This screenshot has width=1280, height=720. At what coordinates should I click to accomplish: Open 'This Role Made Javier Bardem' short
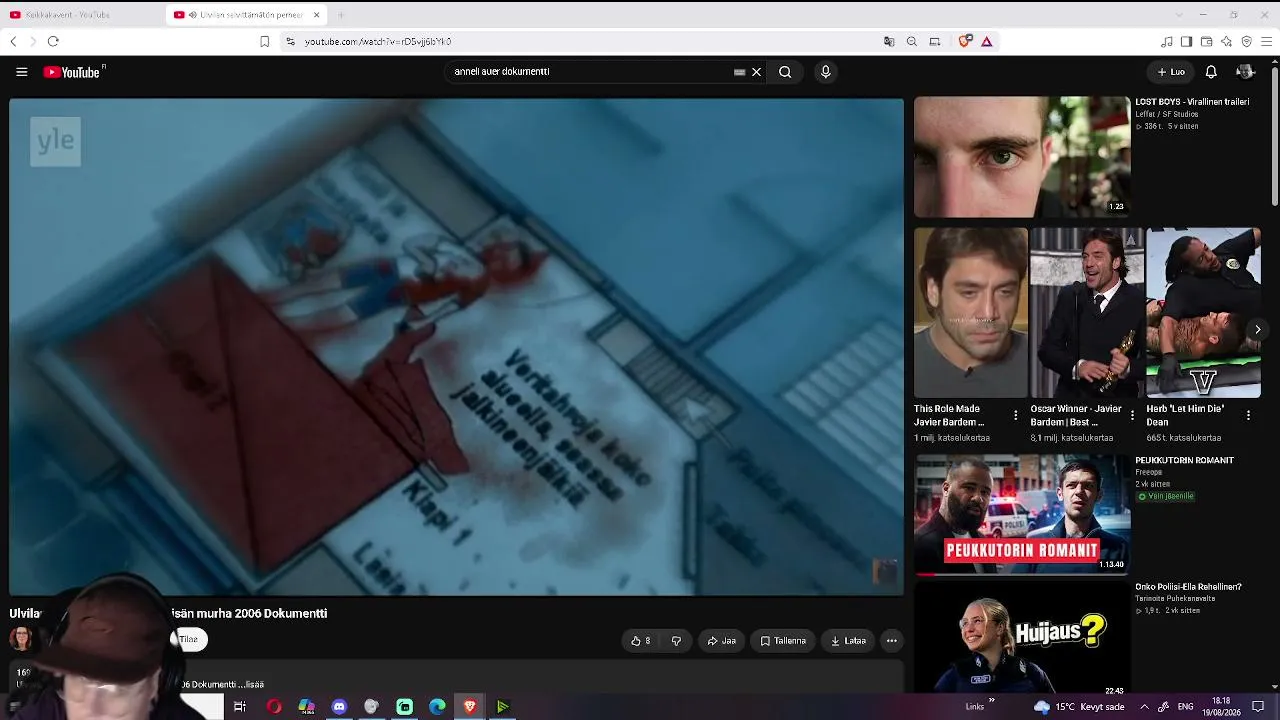pos(971,312)
